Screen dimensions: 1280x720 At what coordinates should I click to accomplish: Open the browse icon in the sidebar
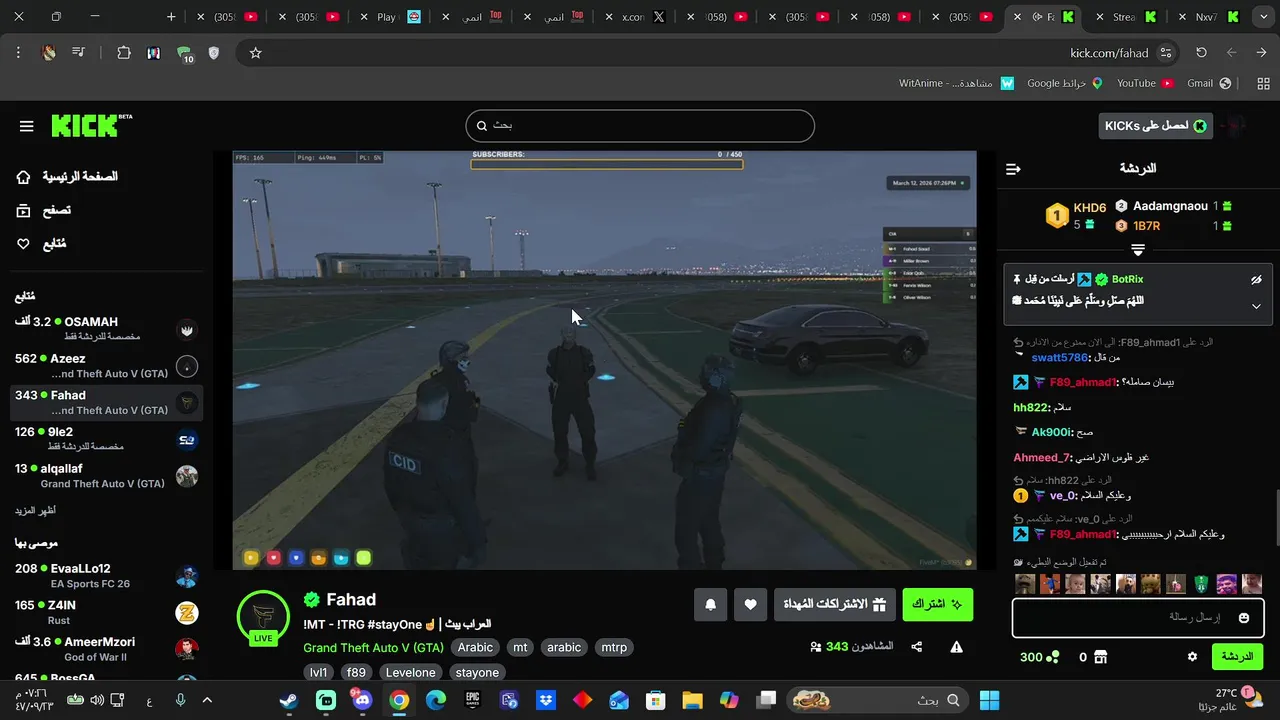pos(24,210)
